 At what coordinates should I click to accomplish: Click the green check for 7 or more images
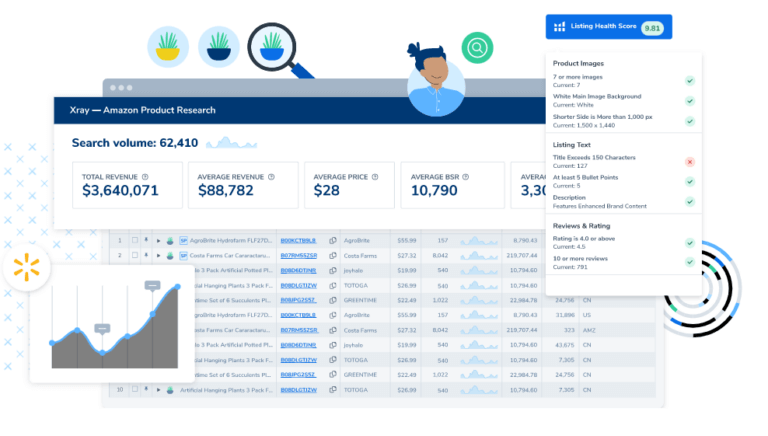690,80
